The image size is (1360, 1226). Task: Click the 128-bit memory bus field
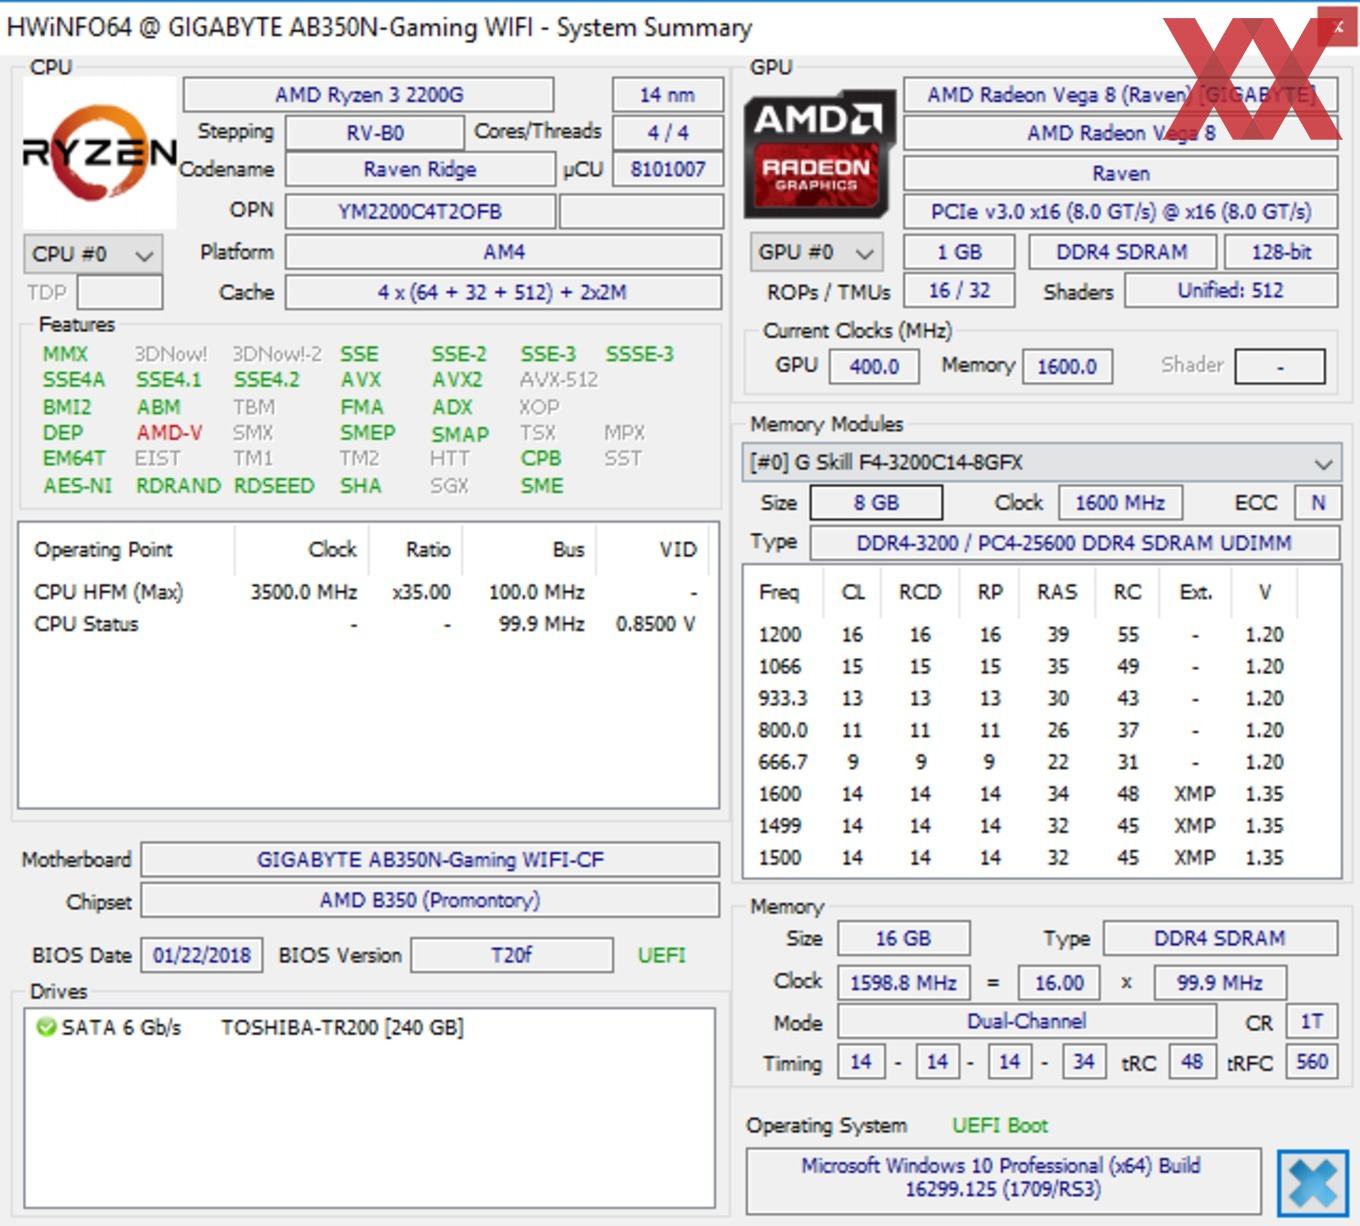click(1281, 252)
